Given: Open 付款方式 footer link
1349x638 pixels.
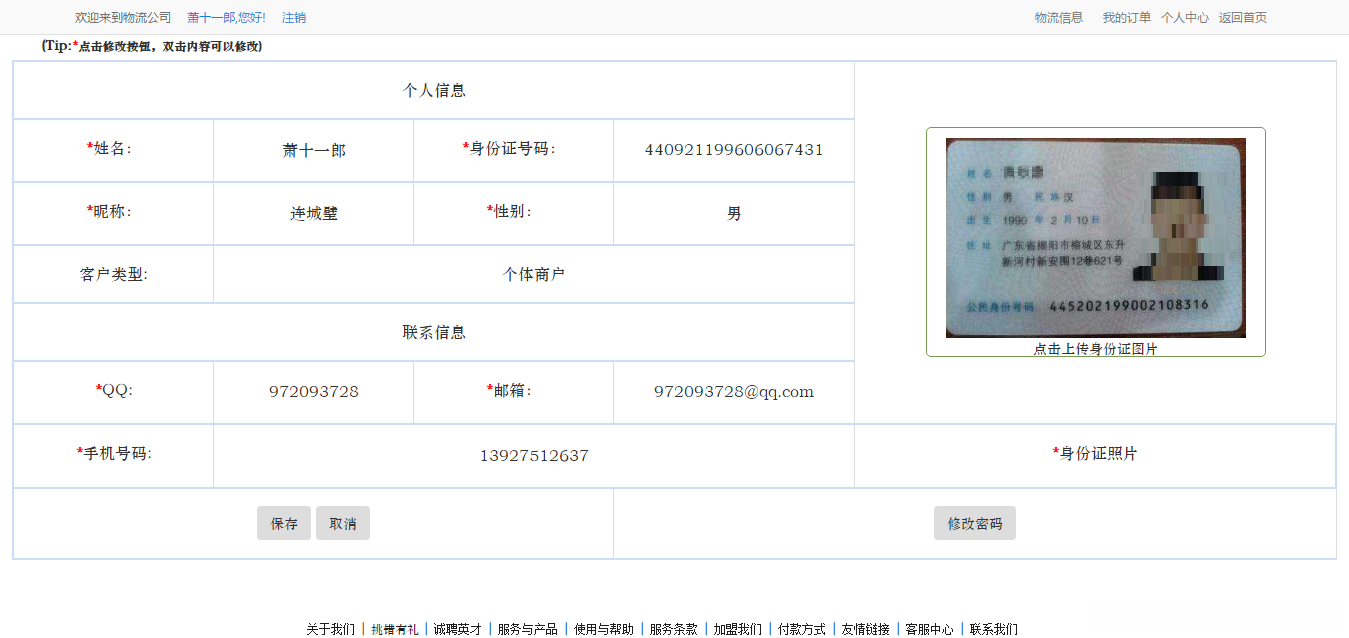Looking at the screenshot, I should (x=802, y=629).
